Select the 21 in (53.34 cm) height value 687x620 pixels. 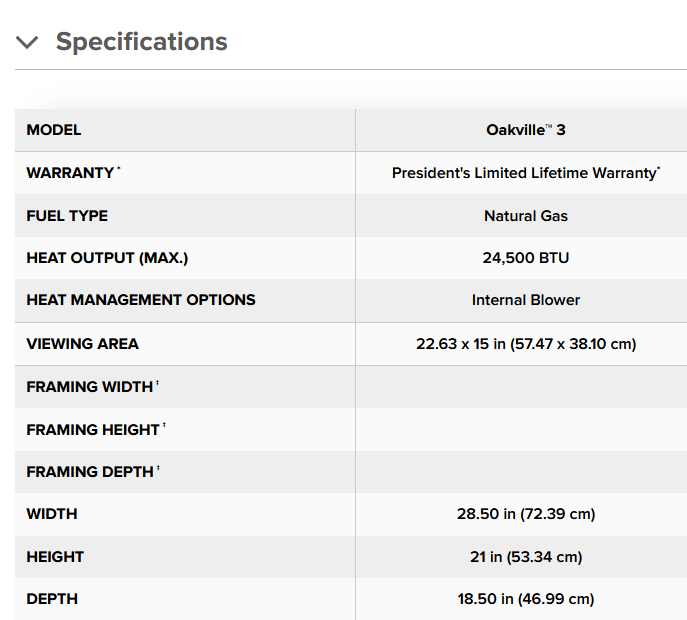tap(525, 557)
